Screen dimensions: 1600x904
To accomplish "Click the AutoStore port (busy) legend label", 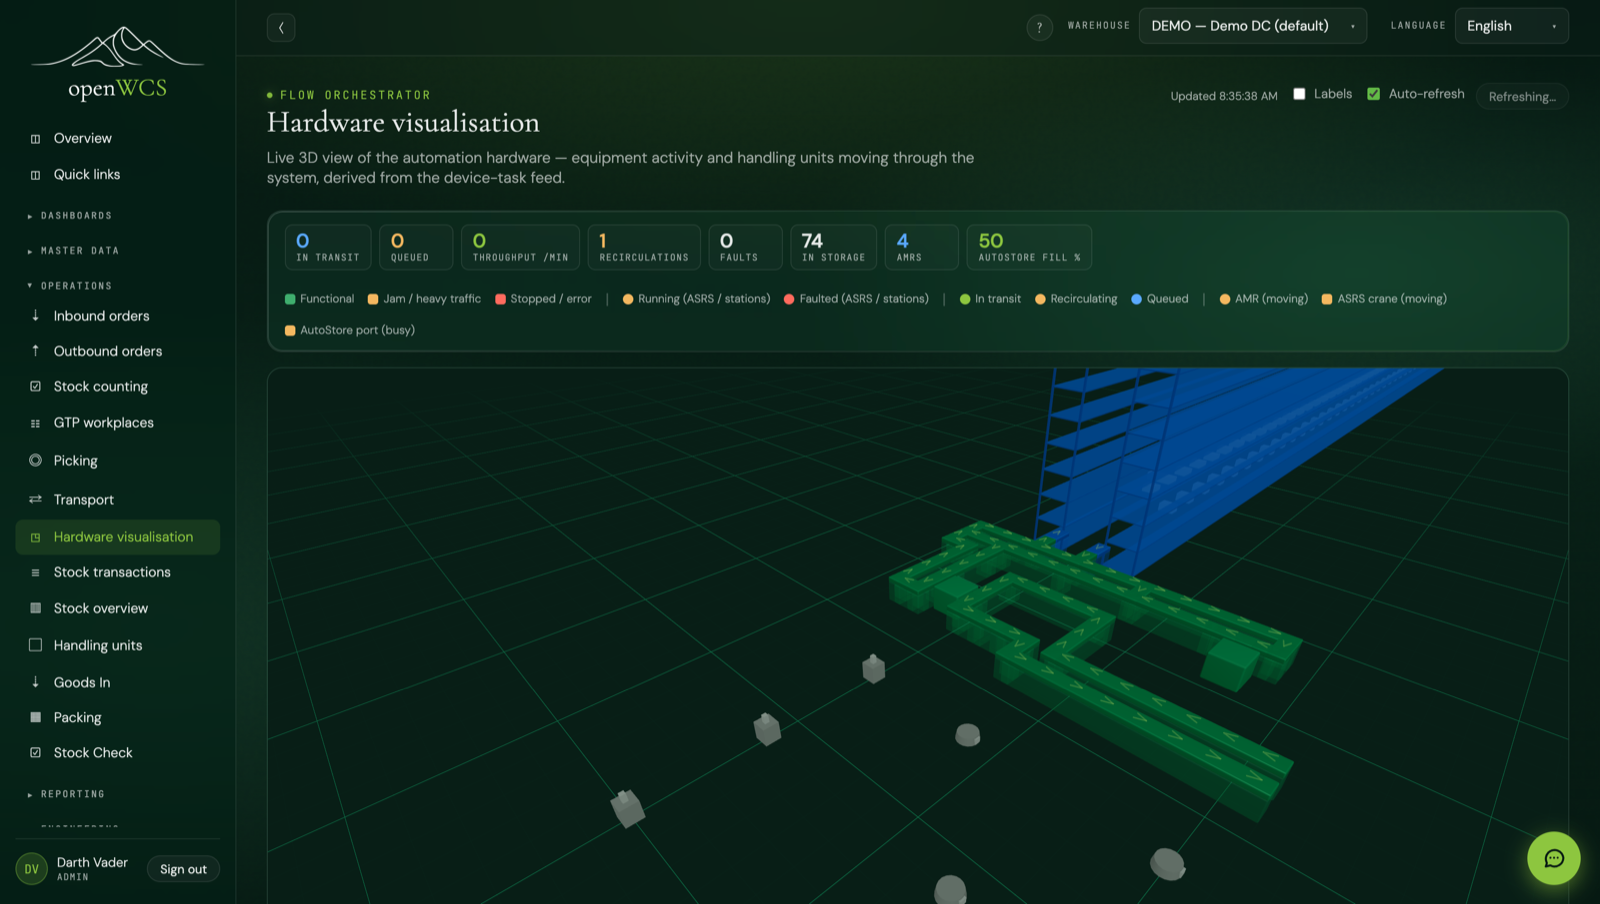I will [357, 330].
